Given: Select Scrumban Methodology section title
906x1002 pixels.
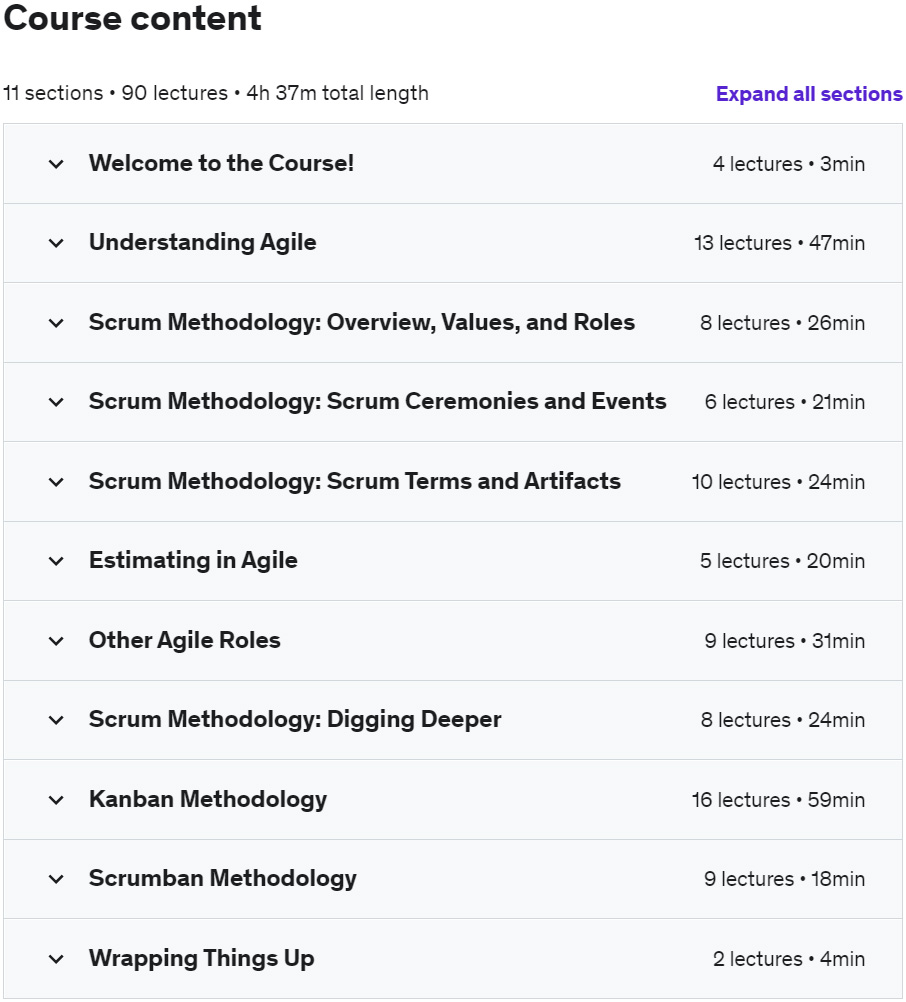Looking at the screenshot, I should point(222,879).
